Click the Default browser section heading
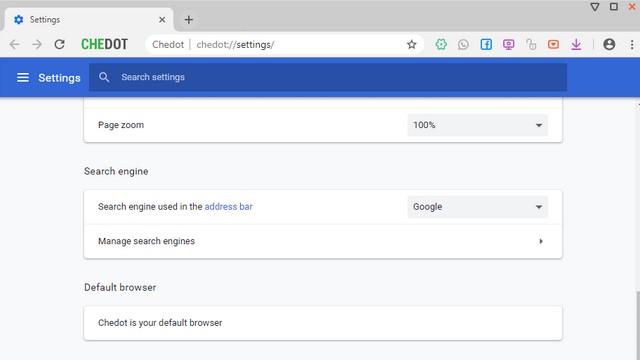 (120, 287)
